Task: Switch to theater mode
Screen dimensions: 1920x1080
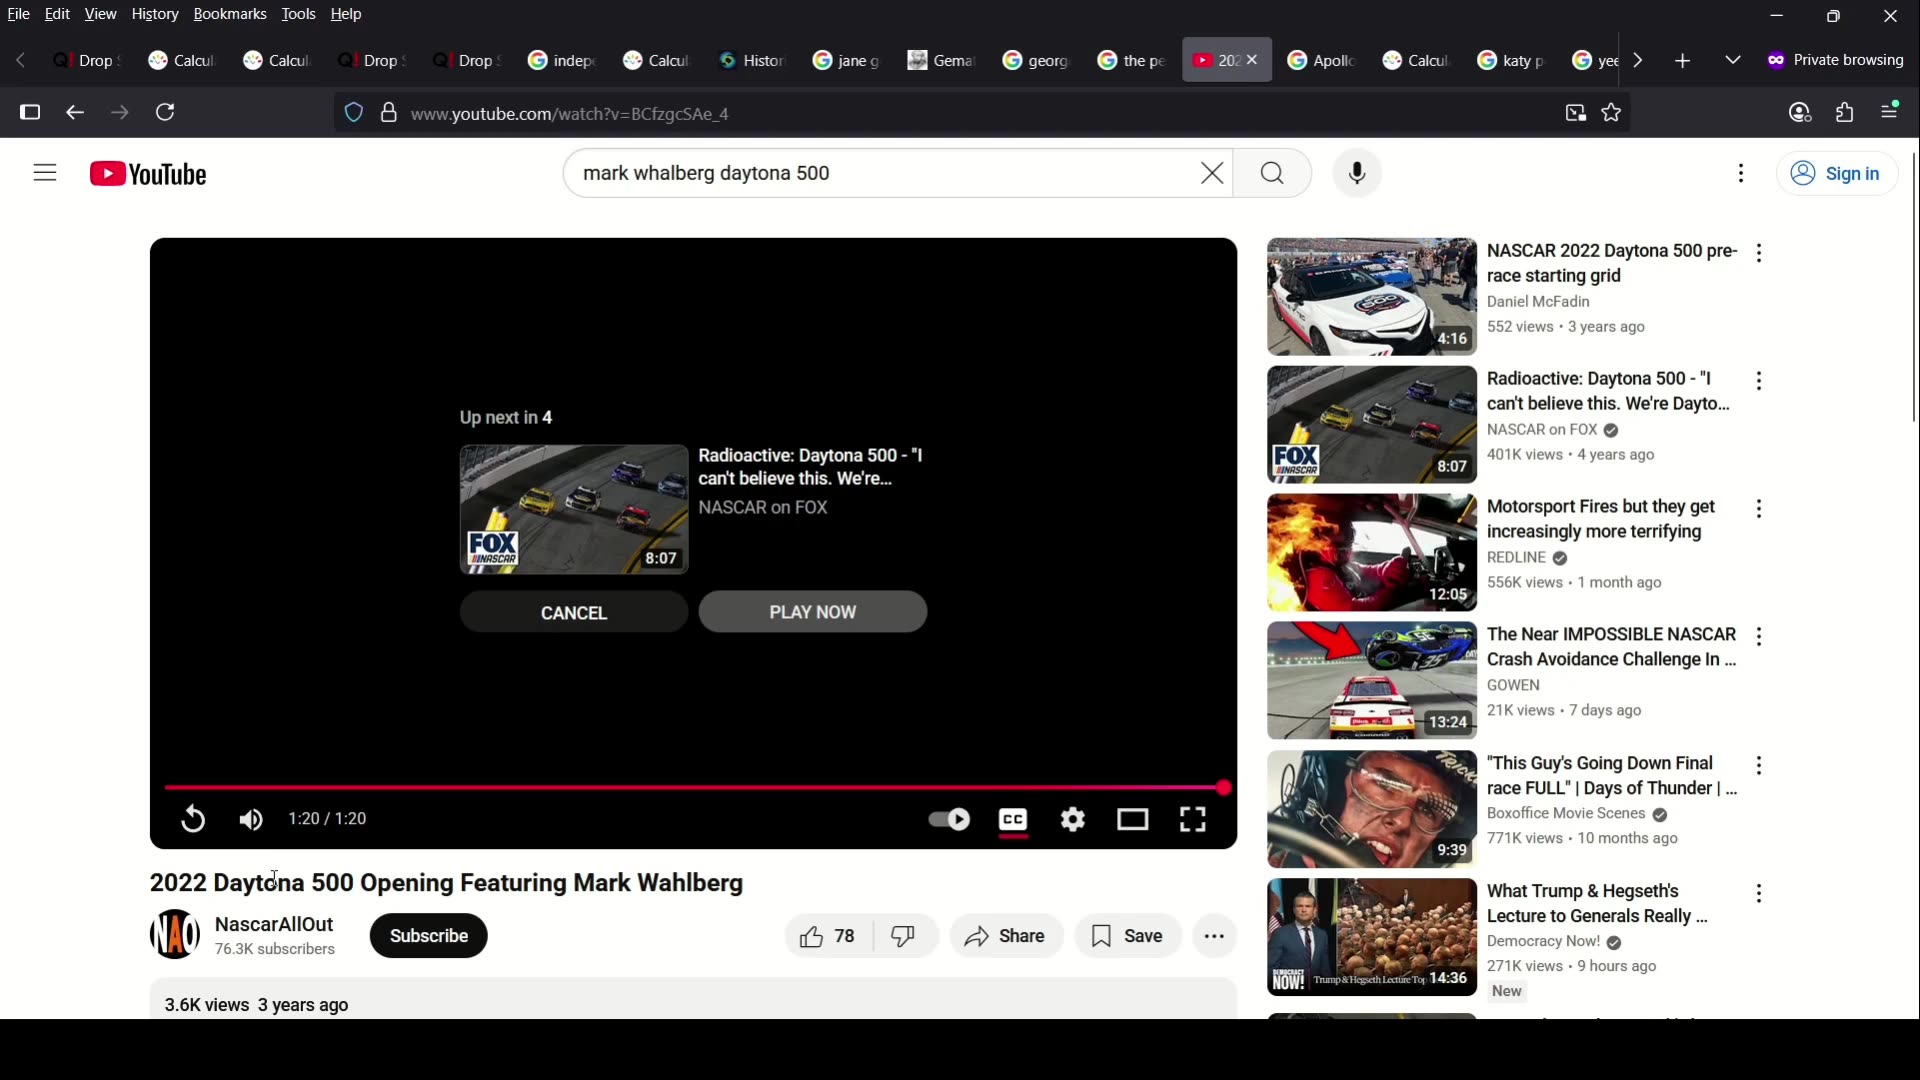Action: pos(1134,820)
